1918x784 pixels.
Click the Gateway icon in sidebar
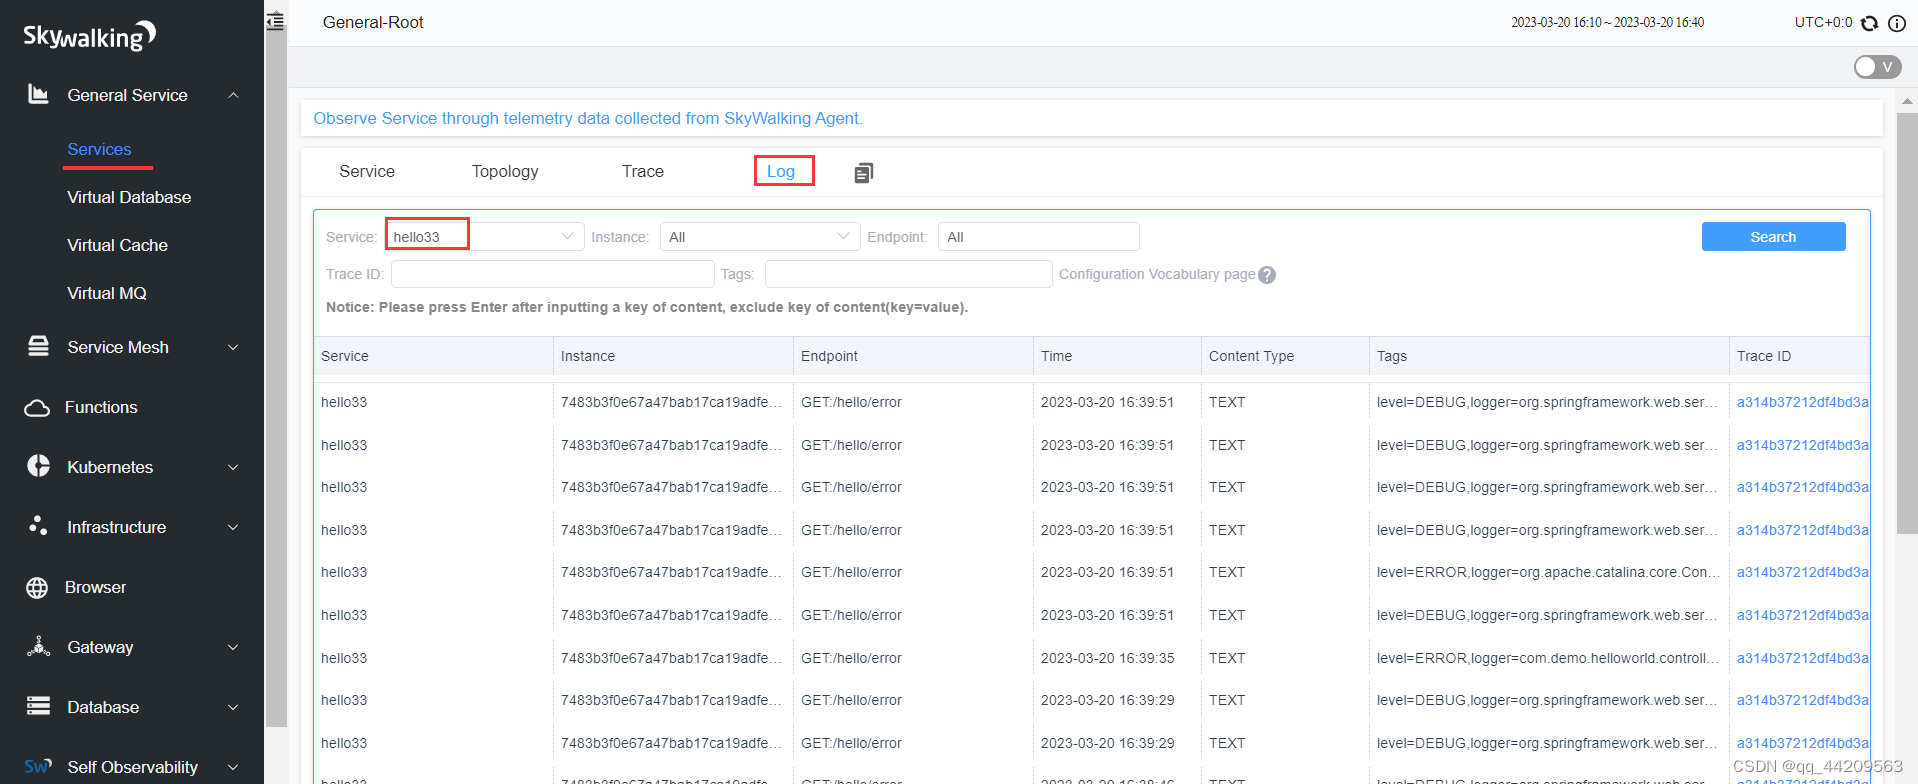click(38, 647)
